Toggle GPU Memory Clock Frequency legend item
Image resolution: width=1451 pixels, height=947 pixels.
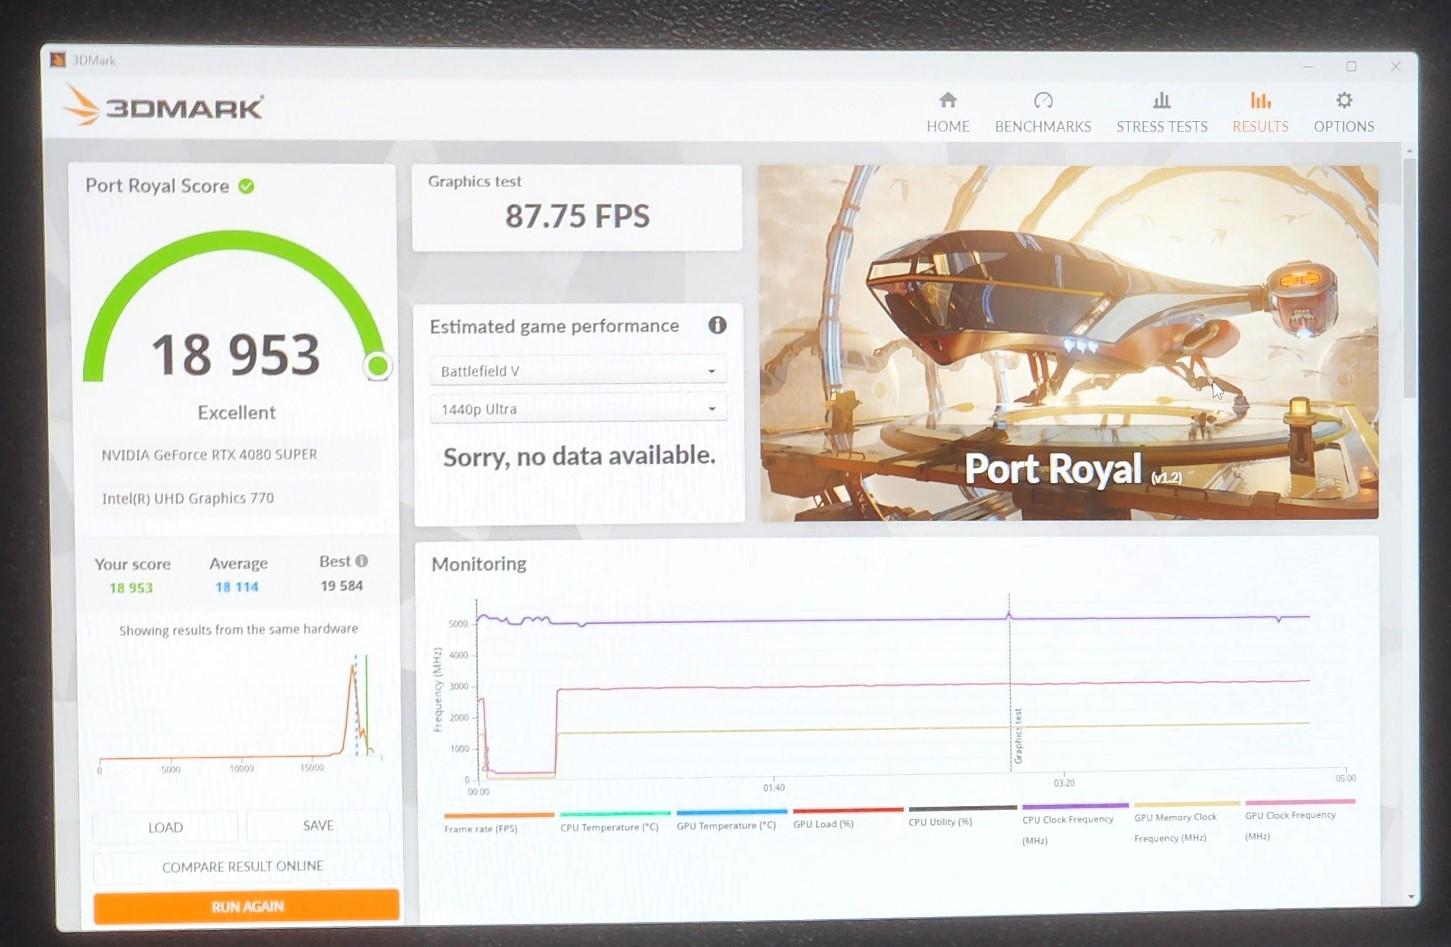[x=1187, y=823]
